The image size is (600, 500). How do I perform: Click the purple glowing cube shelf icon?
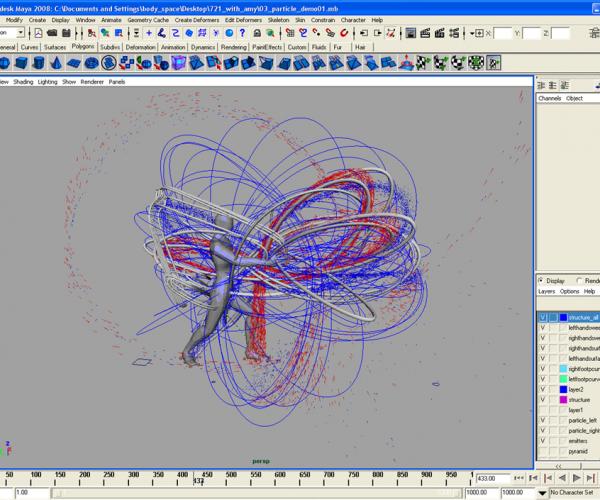[x=178, y=63]
